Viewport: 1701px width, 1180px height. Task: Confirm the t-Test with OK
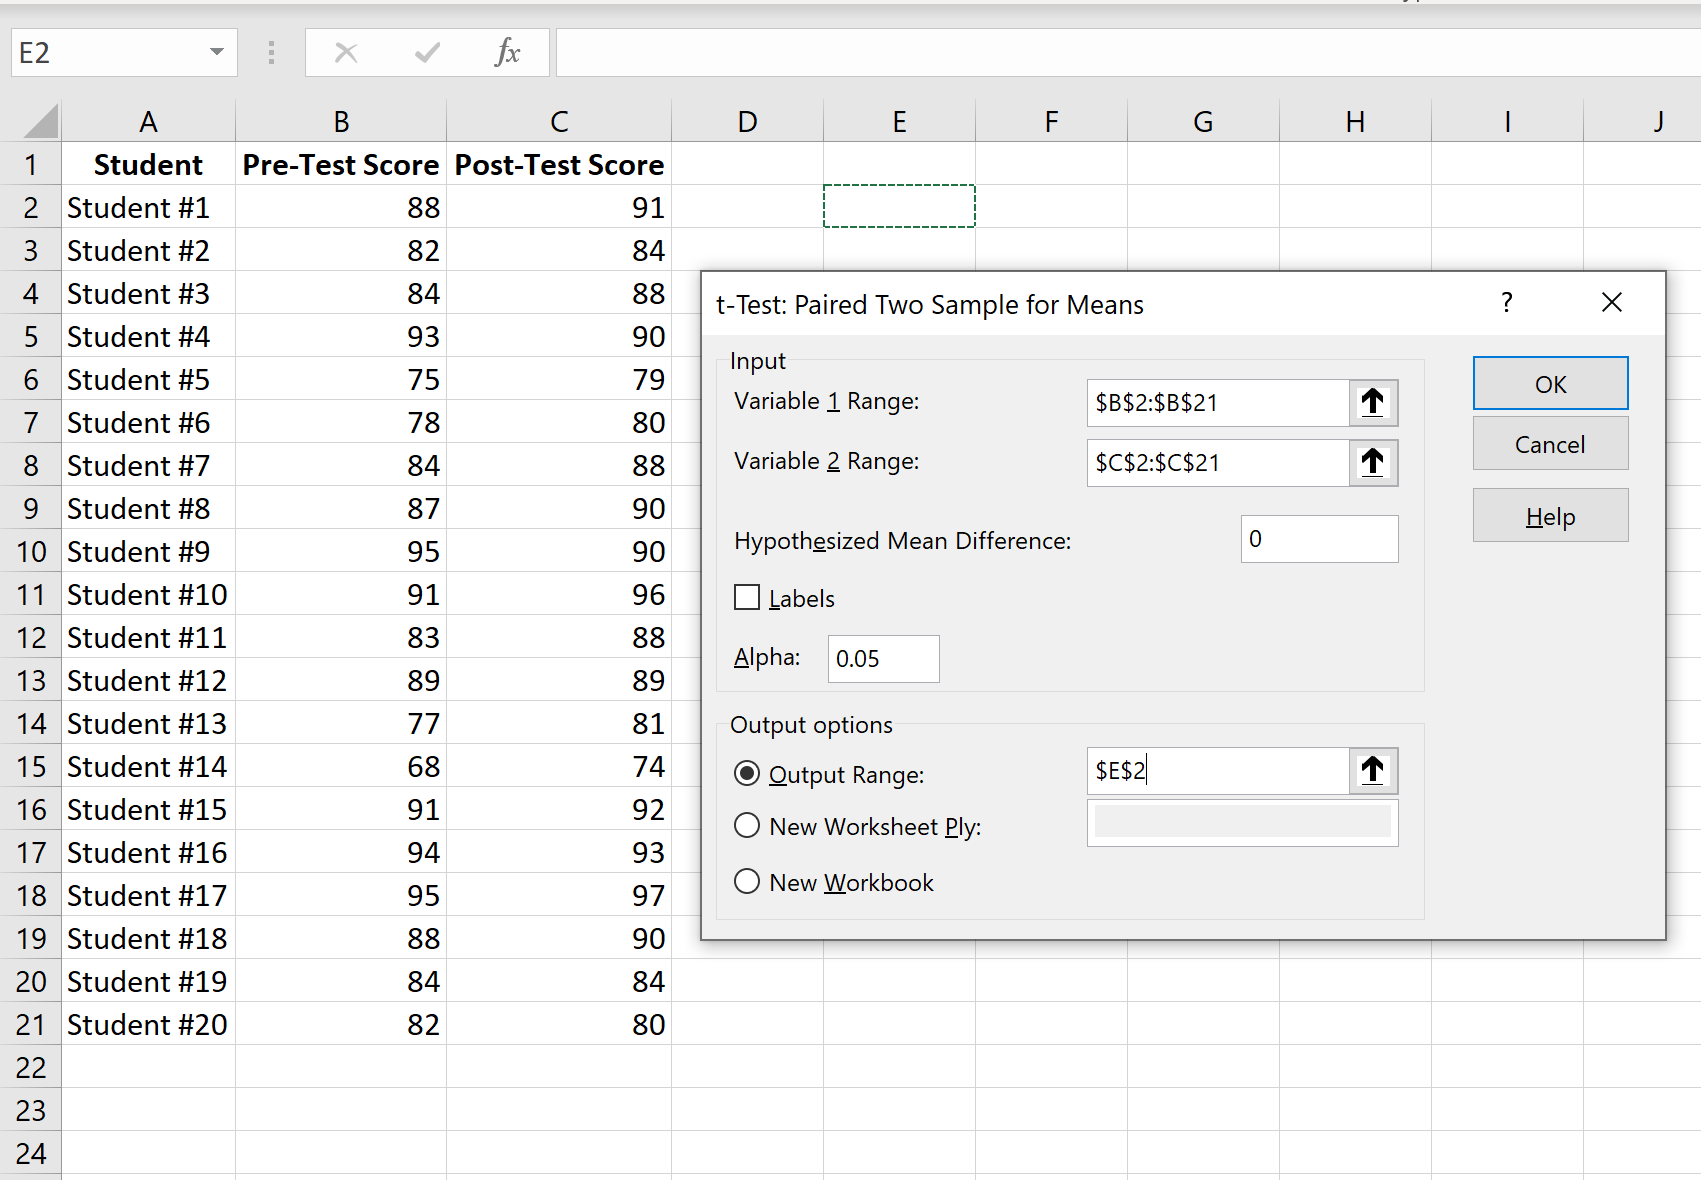[x=1550, y=384]
